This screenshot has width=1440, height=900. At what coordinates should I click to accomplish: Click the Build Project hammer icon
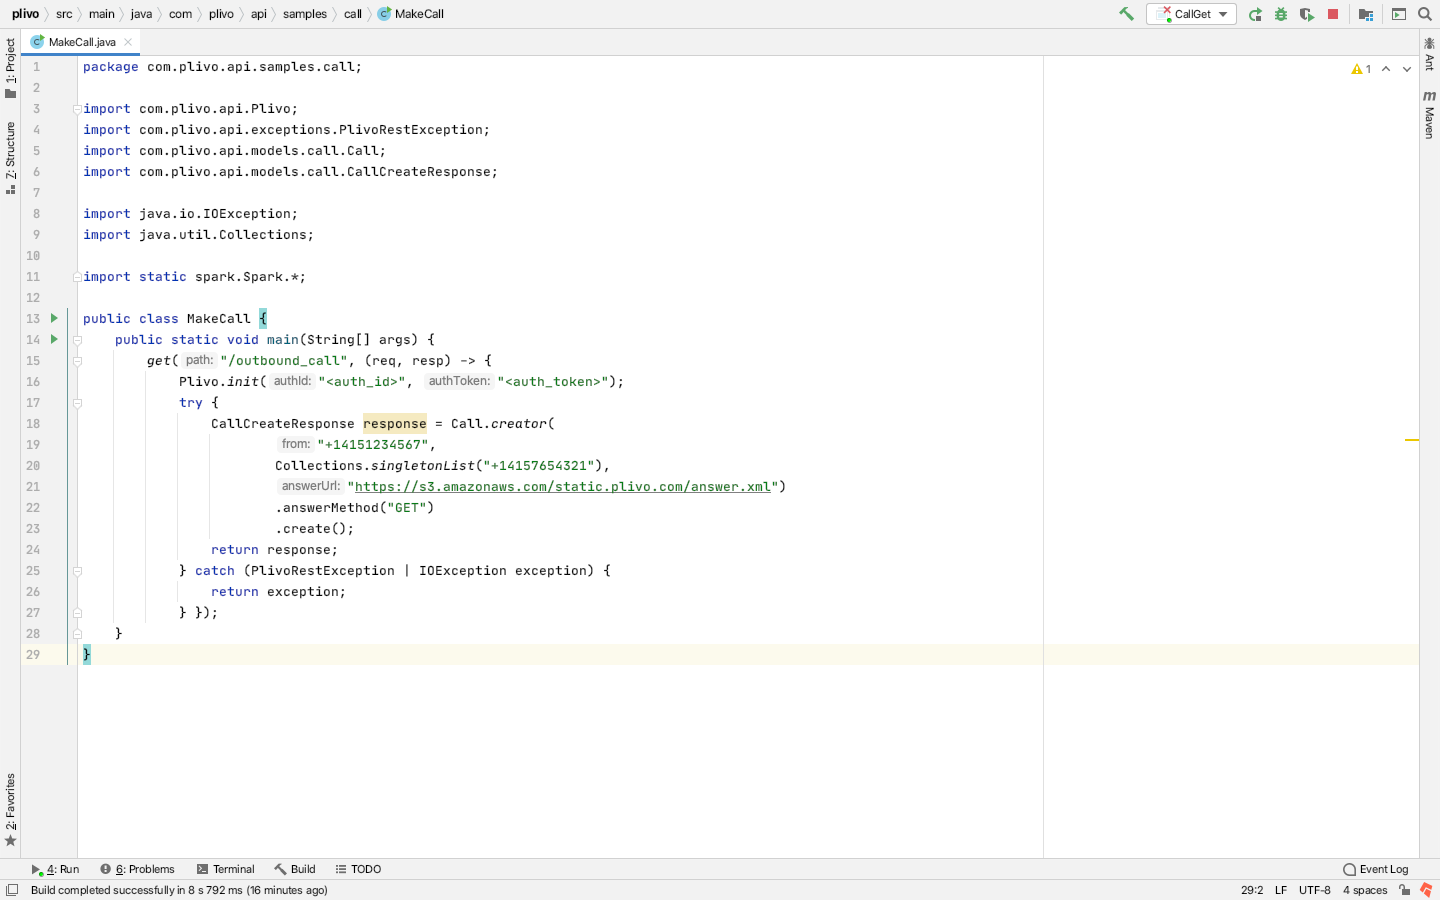[x=1126, y=14]
